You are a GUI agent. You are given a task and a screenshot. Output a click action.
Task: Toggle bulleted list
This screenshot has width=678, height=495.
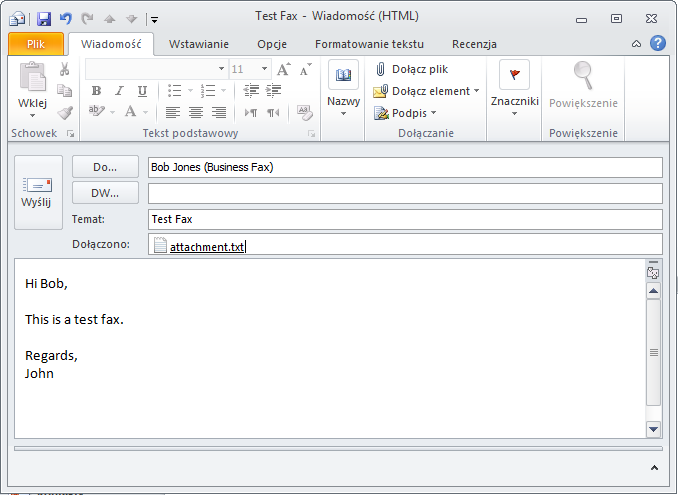[174, 91]
